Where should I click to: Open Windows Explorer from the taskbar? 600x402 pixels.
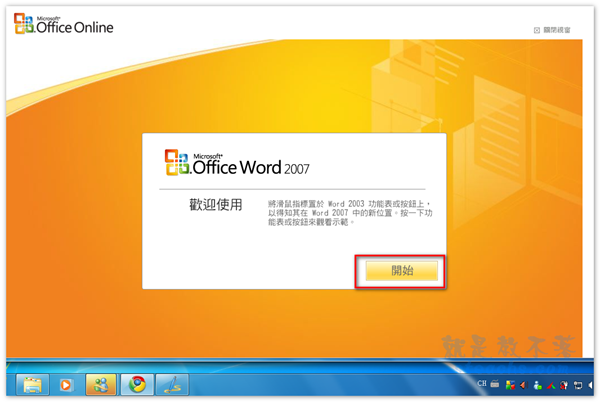pos(33,384)
